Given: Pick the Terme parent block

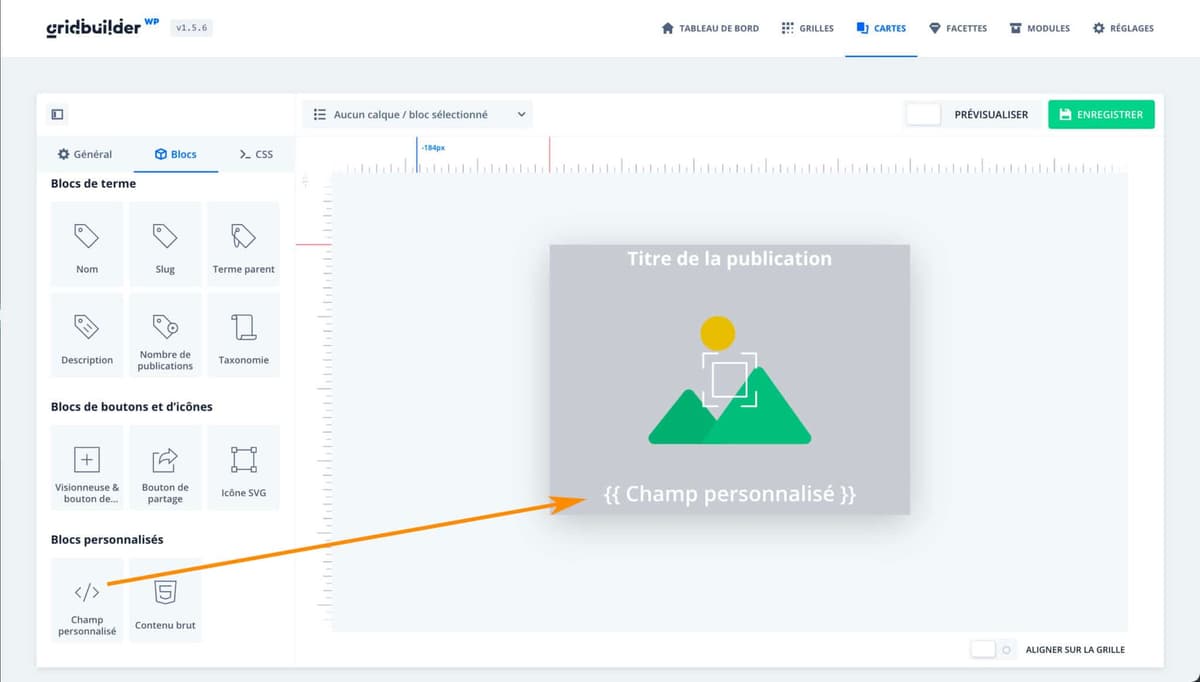Looking at the screenshot, I should (x=243, y=245).
